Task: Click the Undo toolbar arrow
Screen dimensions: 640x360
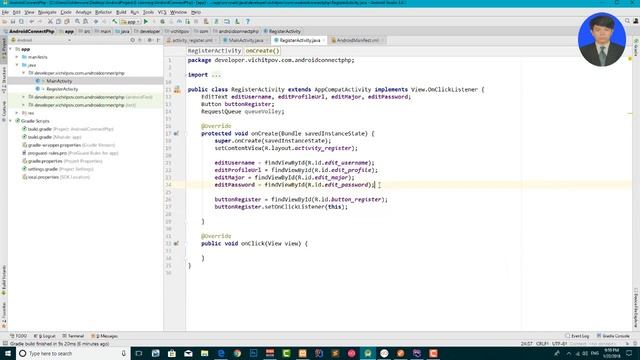Action: pos(31,22)
